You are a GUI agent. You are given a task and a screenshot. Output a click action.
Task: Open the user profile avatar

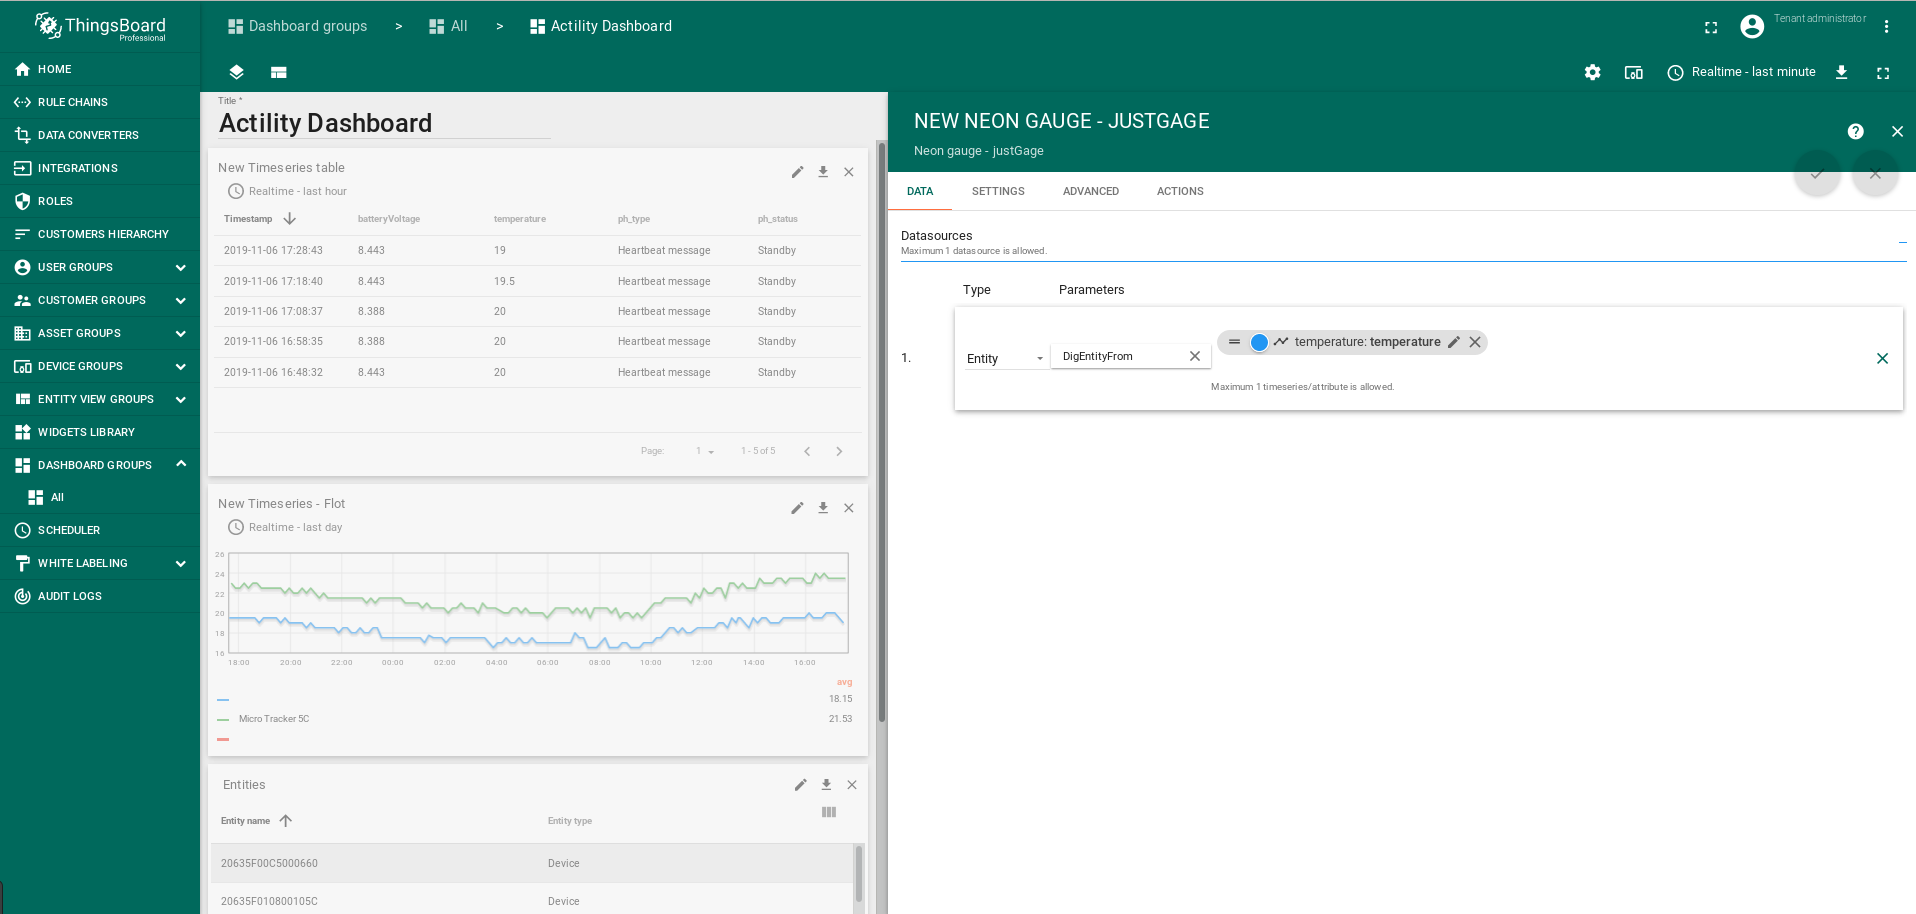1752,27
